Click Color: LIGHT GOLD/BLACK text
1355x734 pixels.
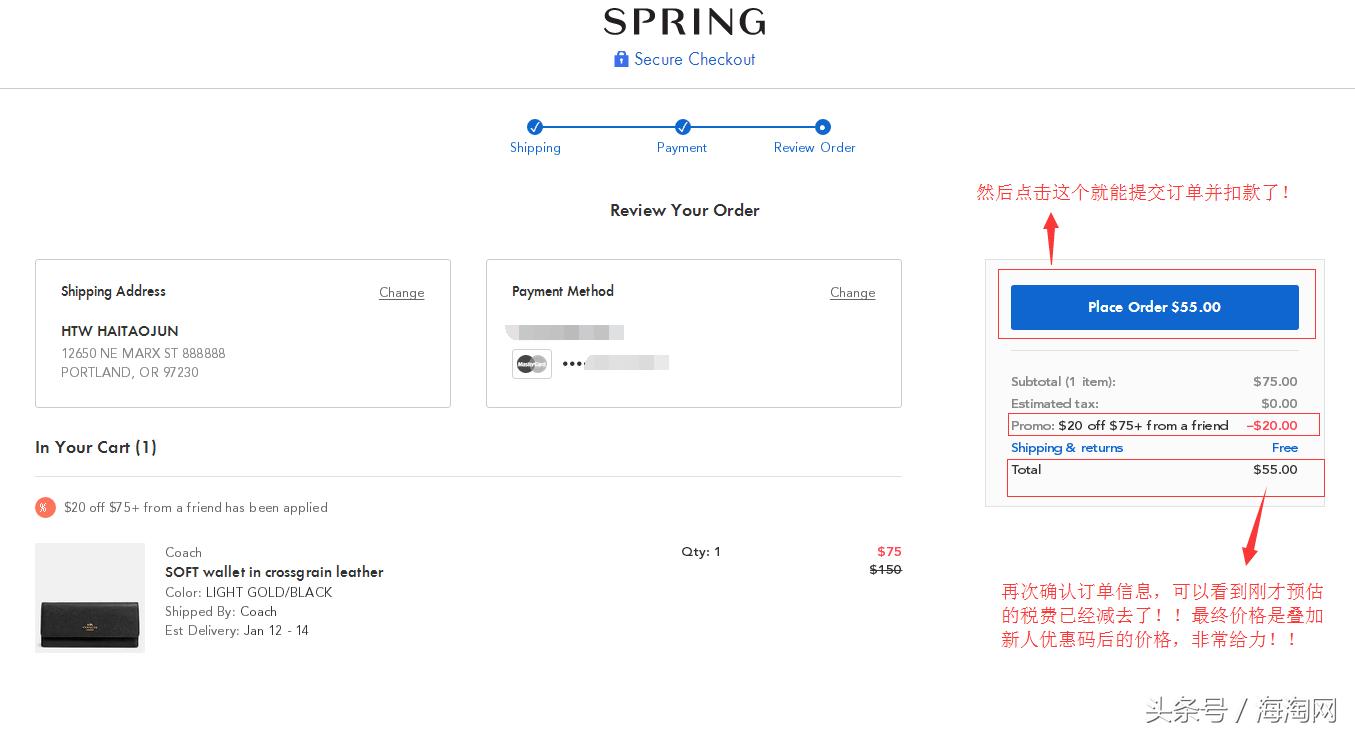(249, 592)
